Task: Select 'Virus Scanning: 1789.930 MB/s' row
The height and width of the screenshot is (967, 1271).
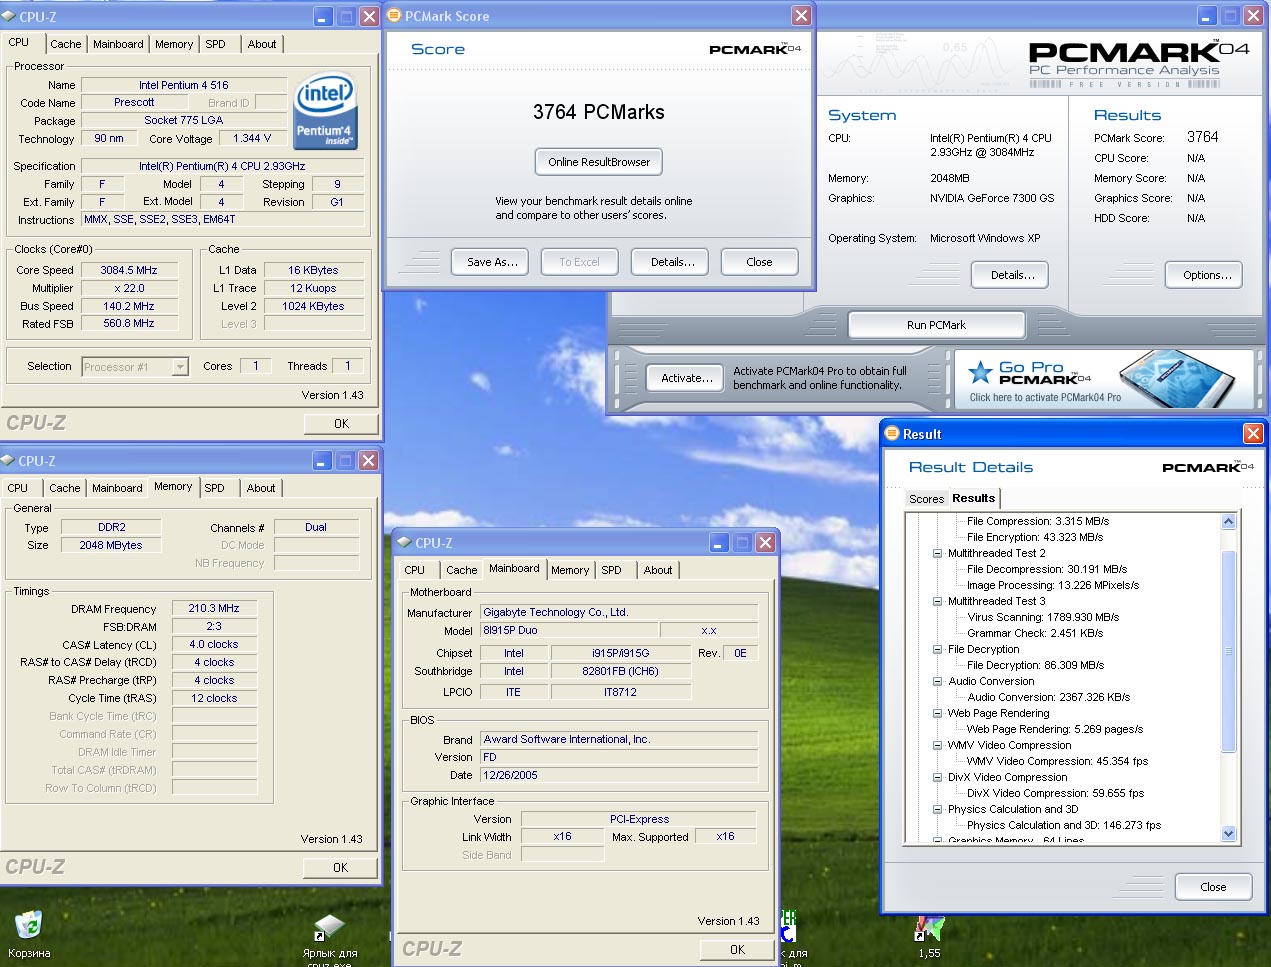Action: pyautogui.click(x=1043, y=617)
